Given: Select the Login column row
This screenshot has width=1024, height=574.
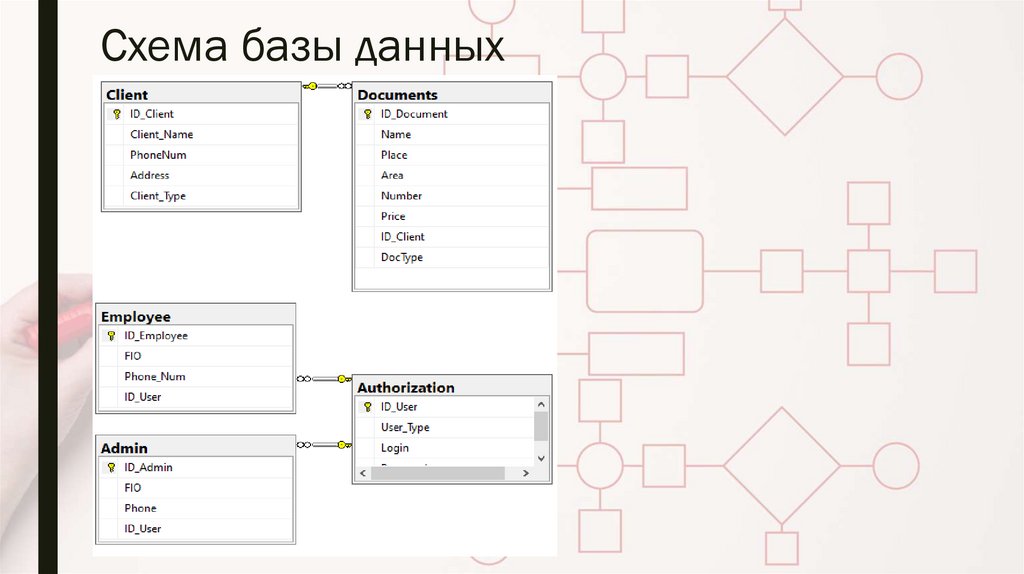Looking at the screenshot, I should (x=445, y=448).
